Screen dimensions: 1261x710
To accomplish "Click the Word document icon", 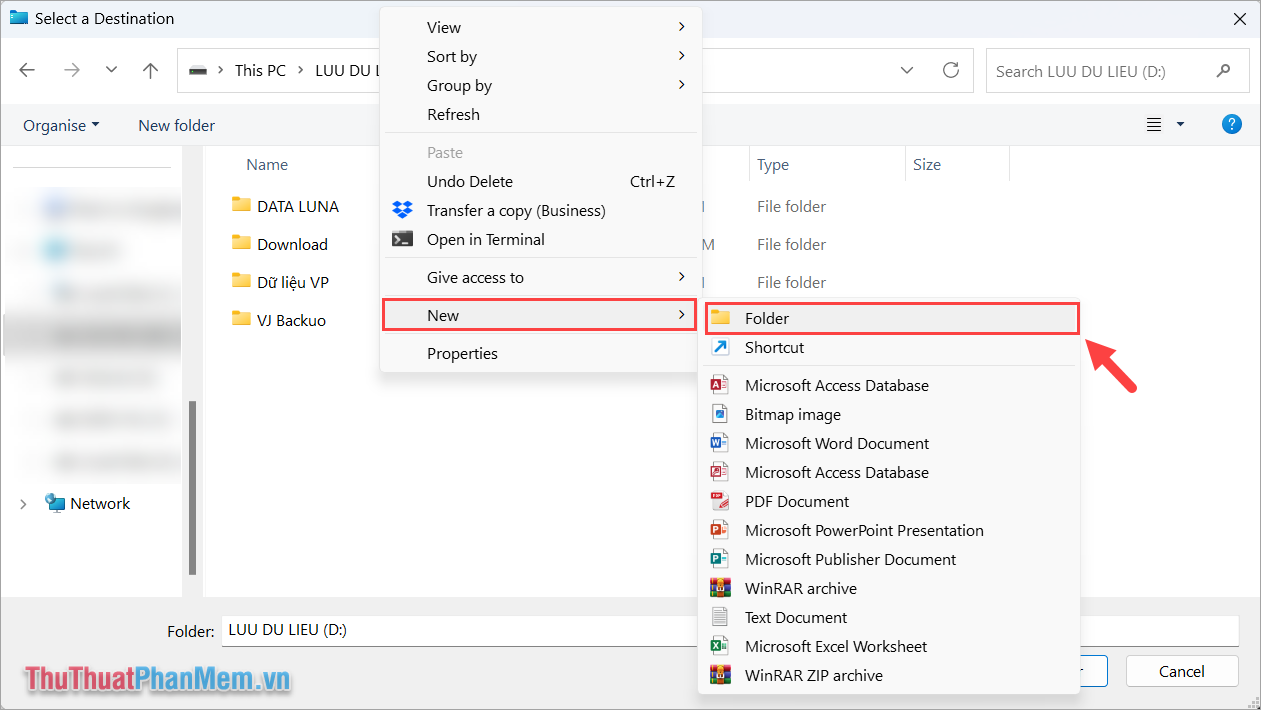I will (x=720, y=443).
